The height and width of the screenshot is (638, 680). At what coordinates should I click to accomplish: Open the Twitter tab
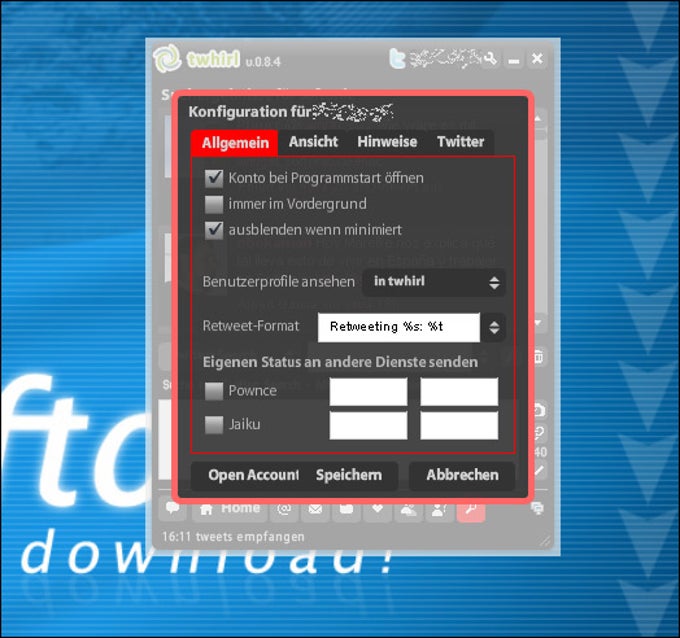(x=461, y=142)
